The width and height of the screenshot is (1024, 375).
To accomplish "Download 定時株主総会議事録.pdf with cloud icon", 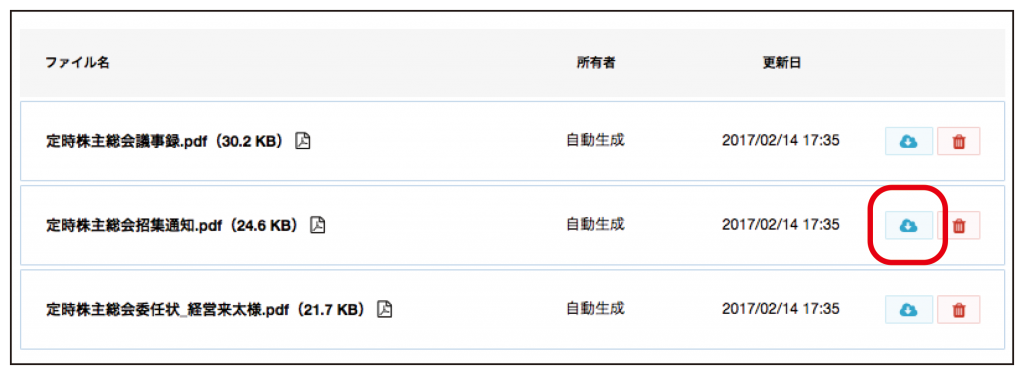I will point(908,141).
